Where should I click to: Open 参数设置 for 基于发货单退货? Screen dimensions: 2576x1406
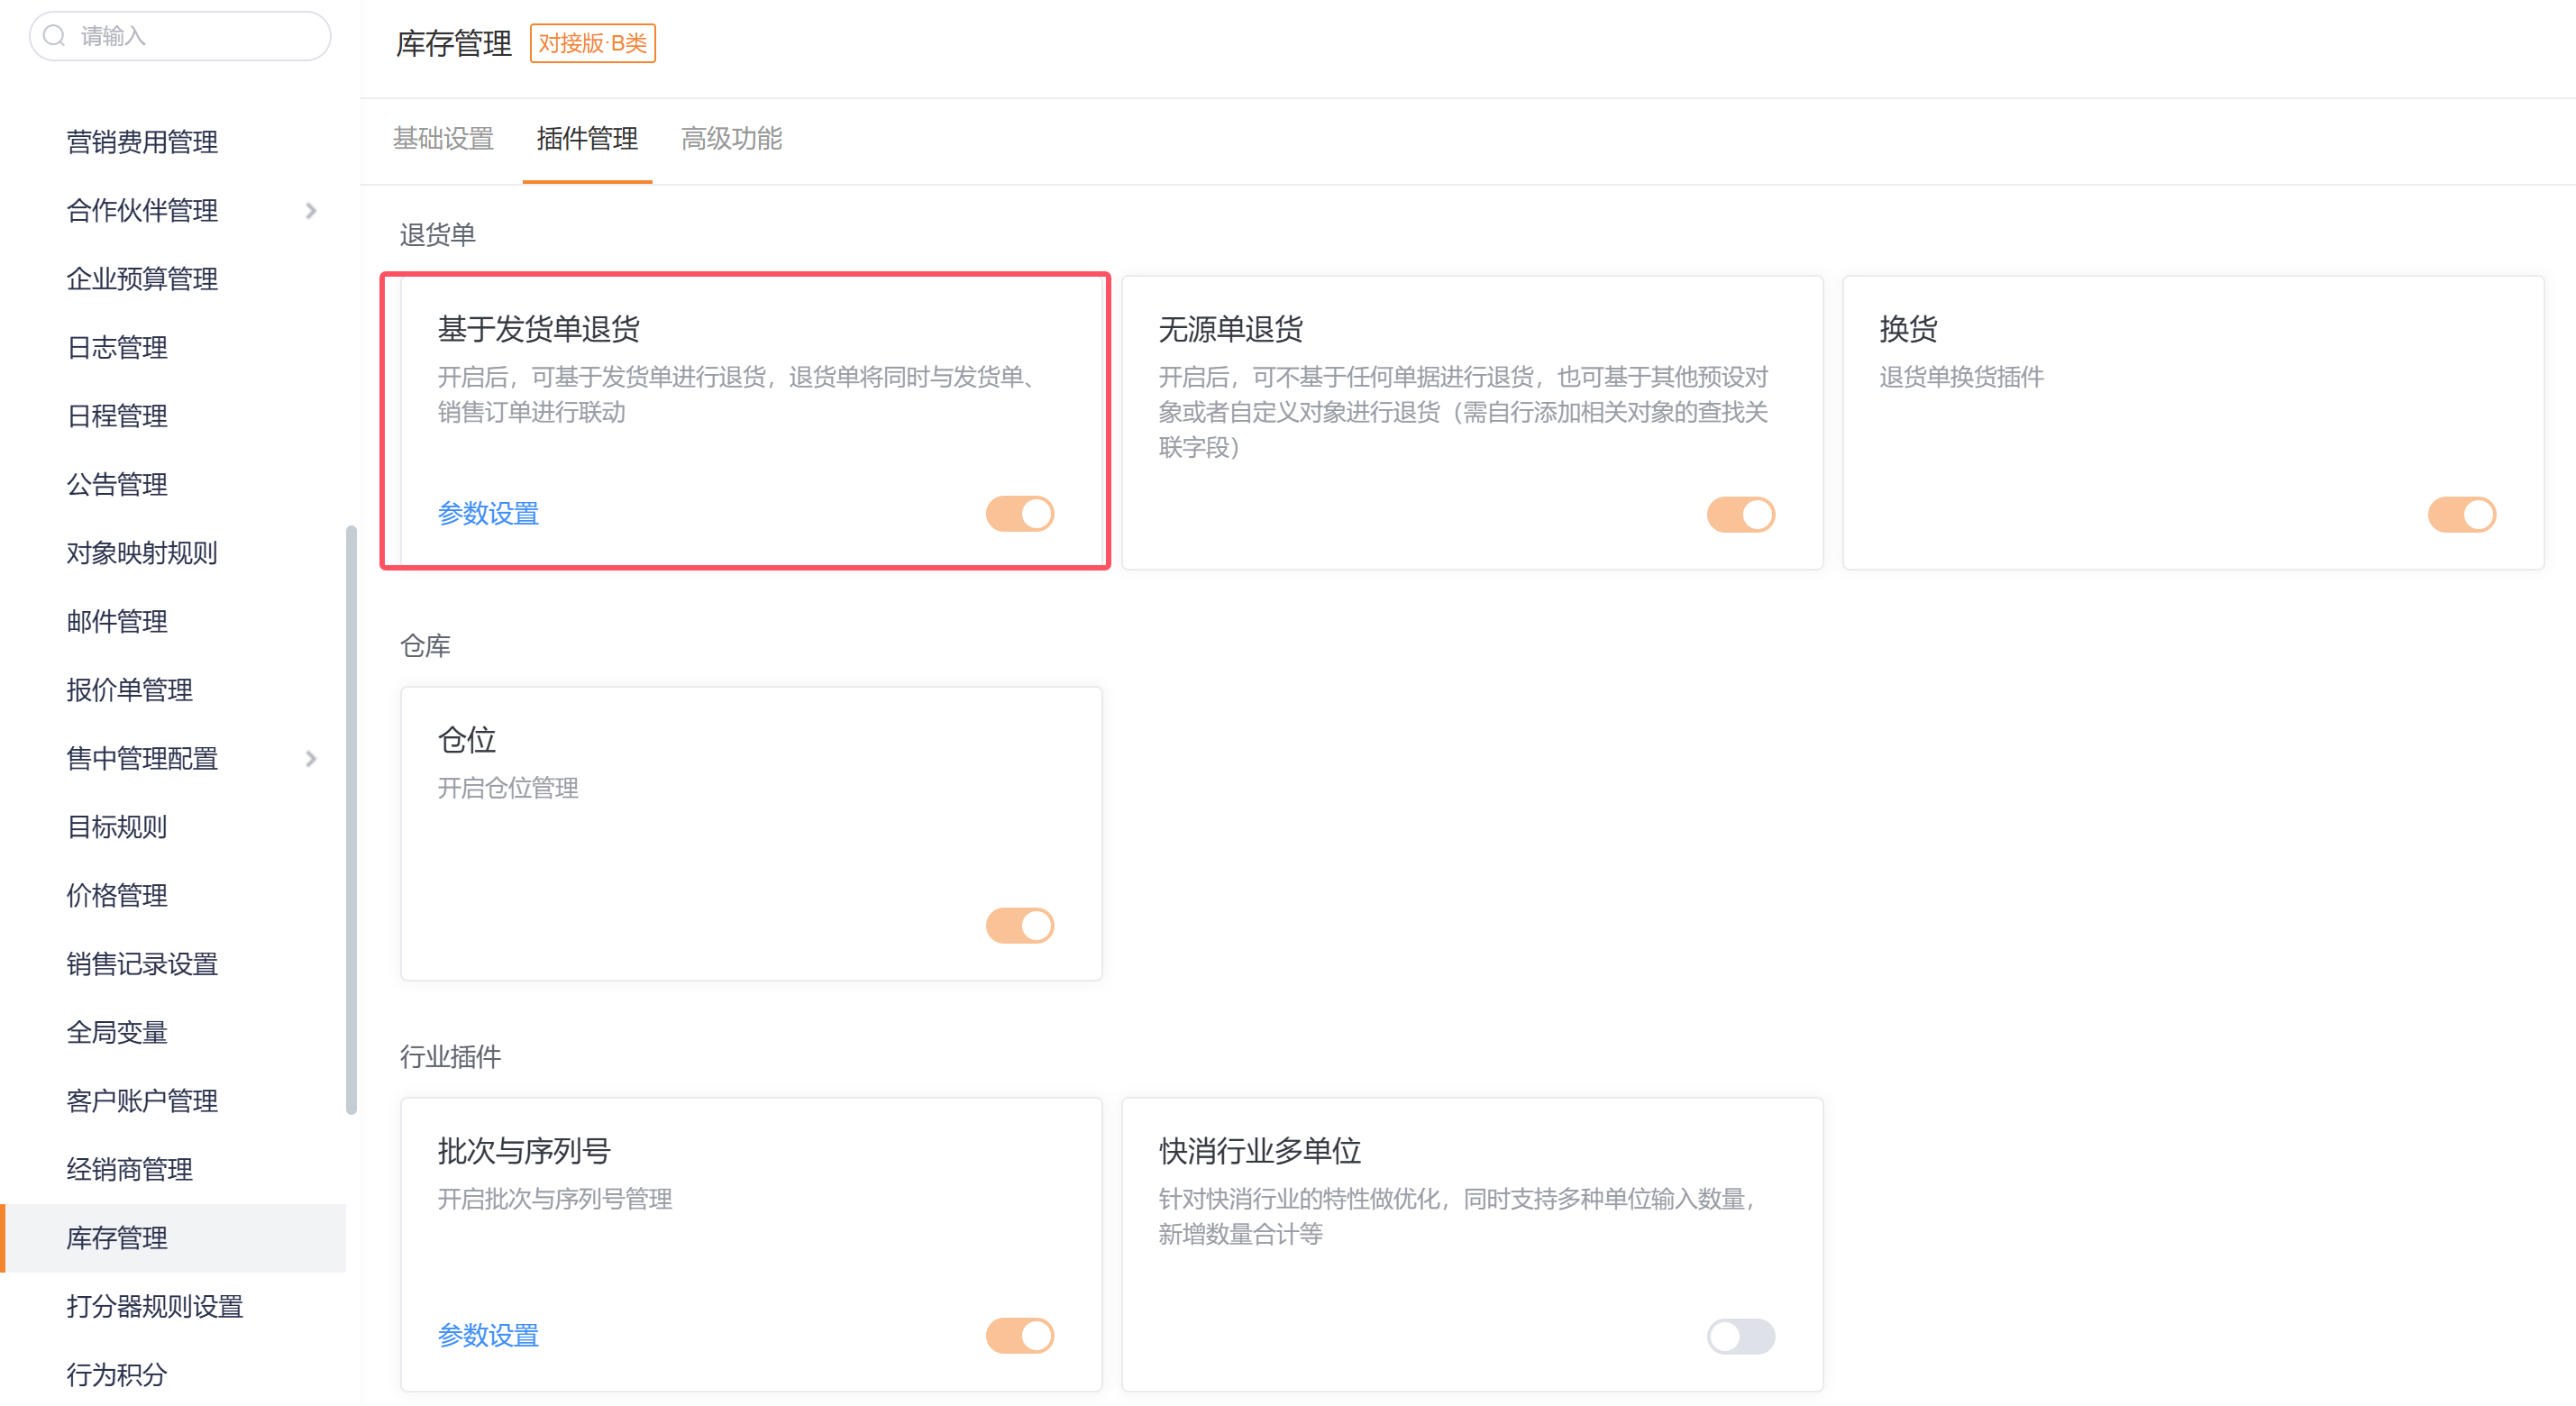(x=488, y=514)
